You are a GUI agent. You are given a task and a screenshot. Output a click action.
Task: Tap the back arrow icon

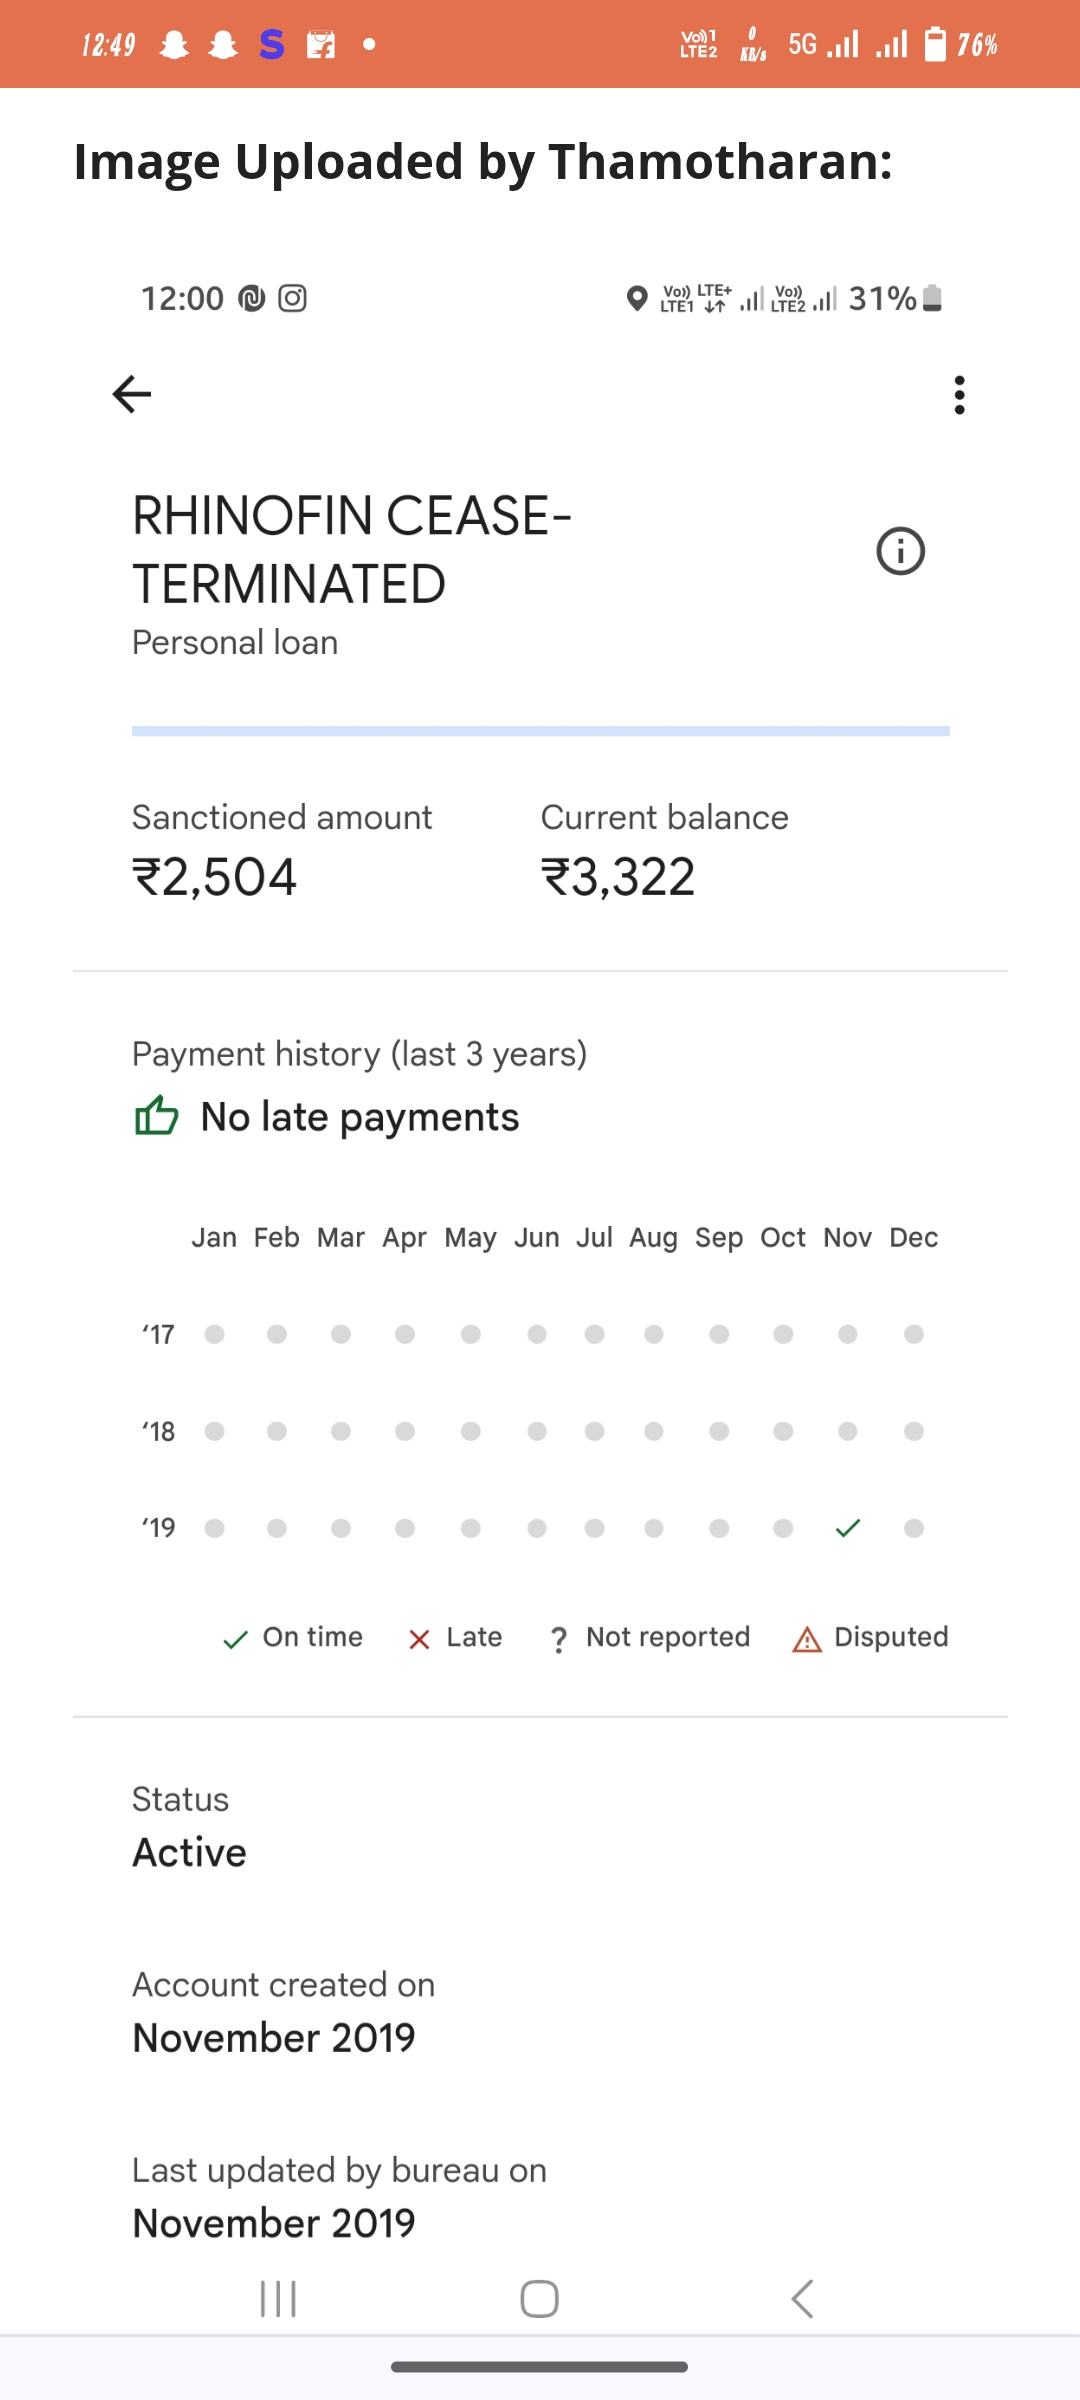pyautogui.click(x=132, y=394)
